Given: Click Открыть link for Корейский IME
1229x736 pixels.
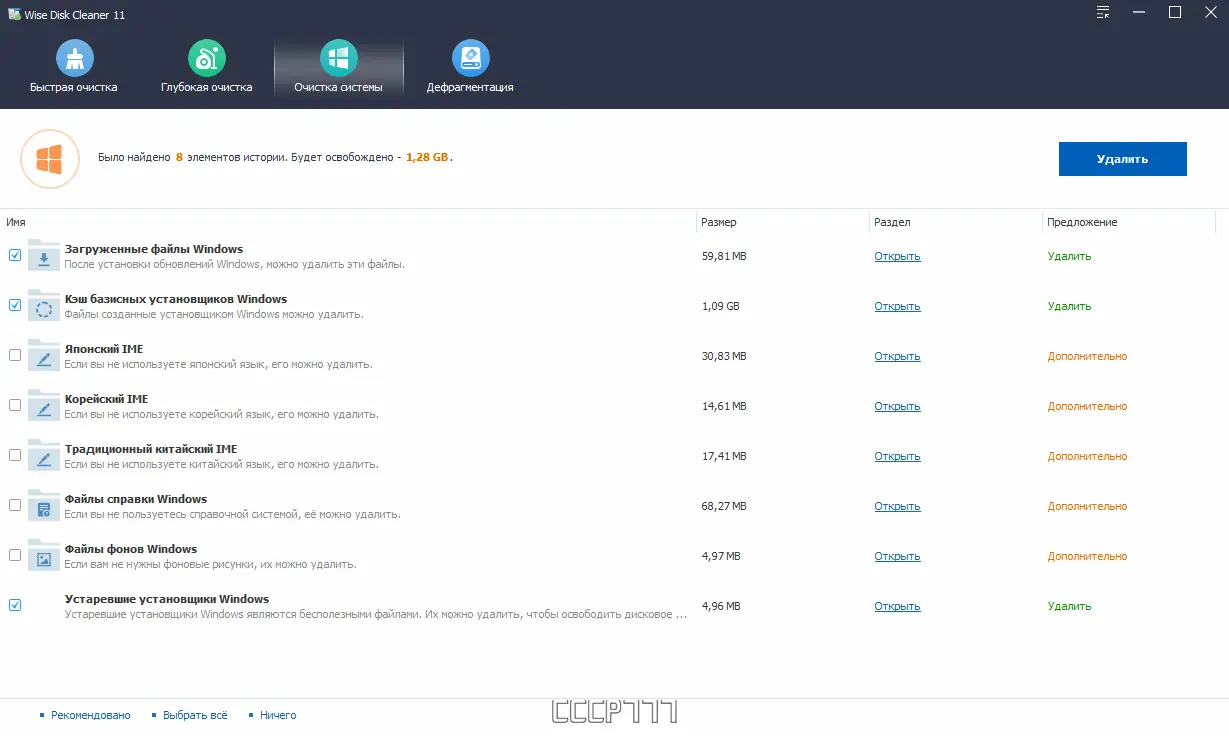Looking at the screenshot, I should pos(897,406).
